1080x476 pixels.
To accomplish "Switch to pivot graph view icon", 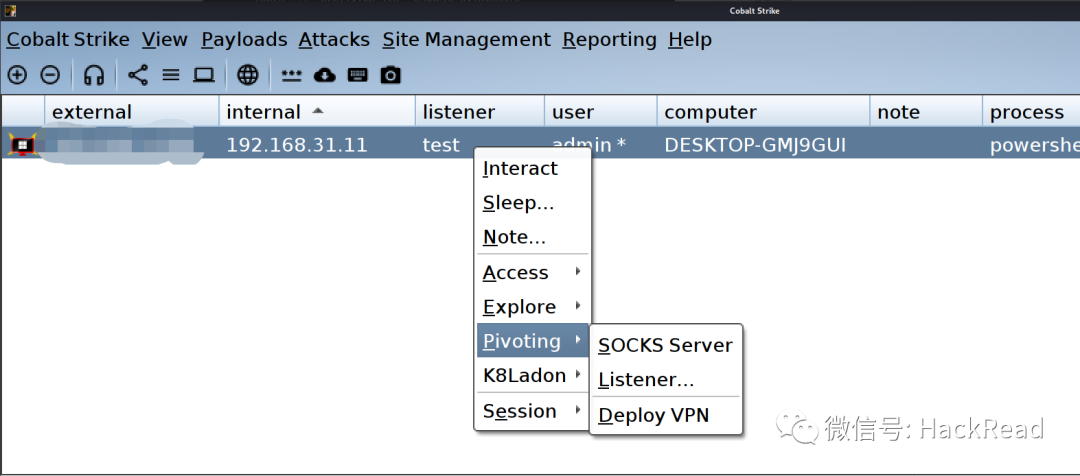I will click(x=138, y=74).
